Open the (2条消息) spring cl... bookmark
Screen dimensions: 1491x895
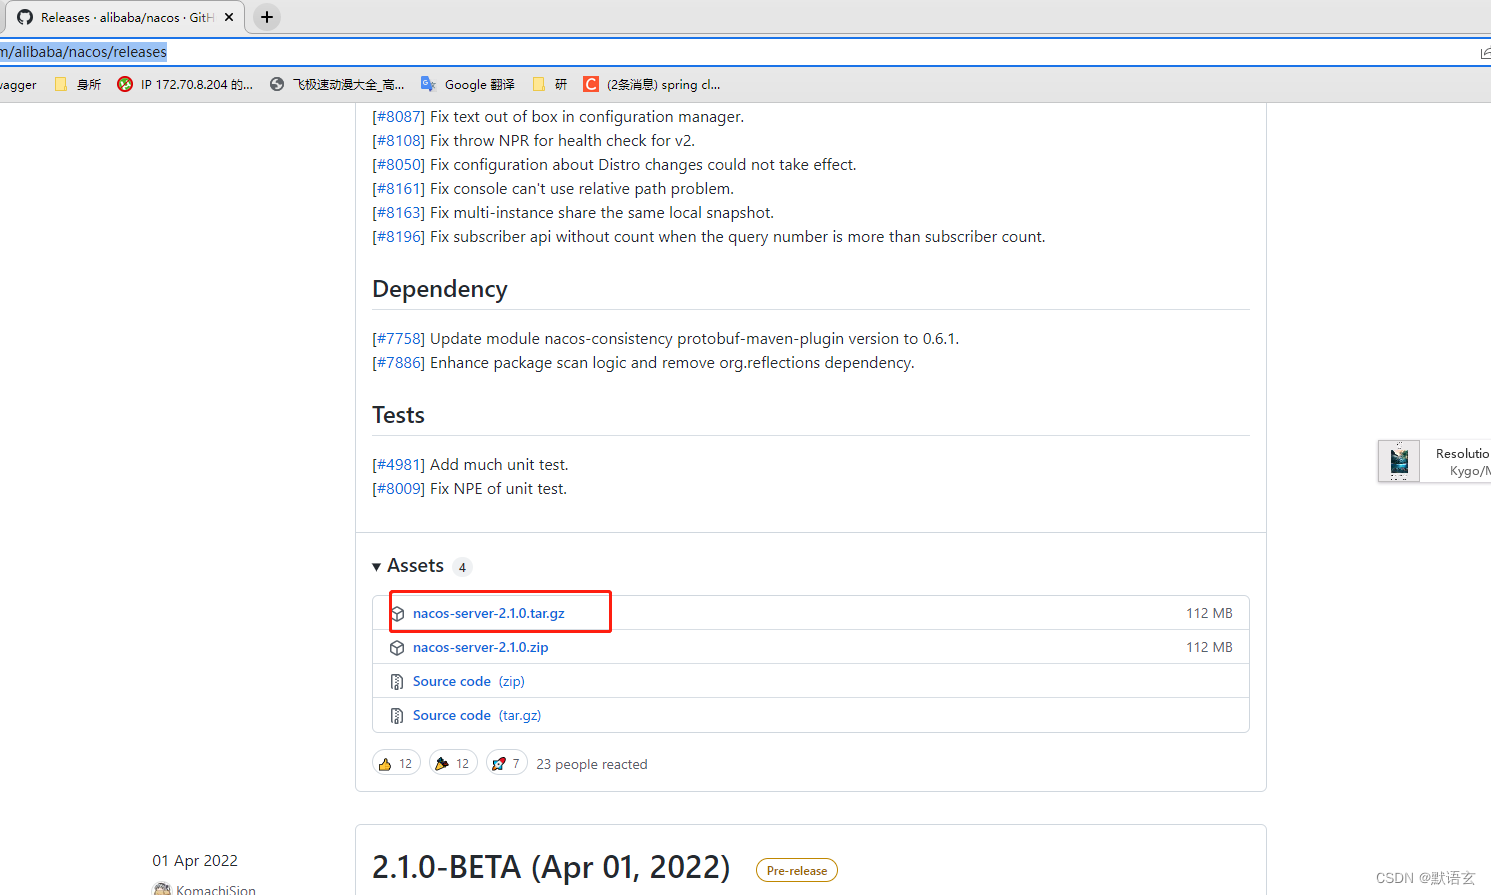tap(652, 85)
